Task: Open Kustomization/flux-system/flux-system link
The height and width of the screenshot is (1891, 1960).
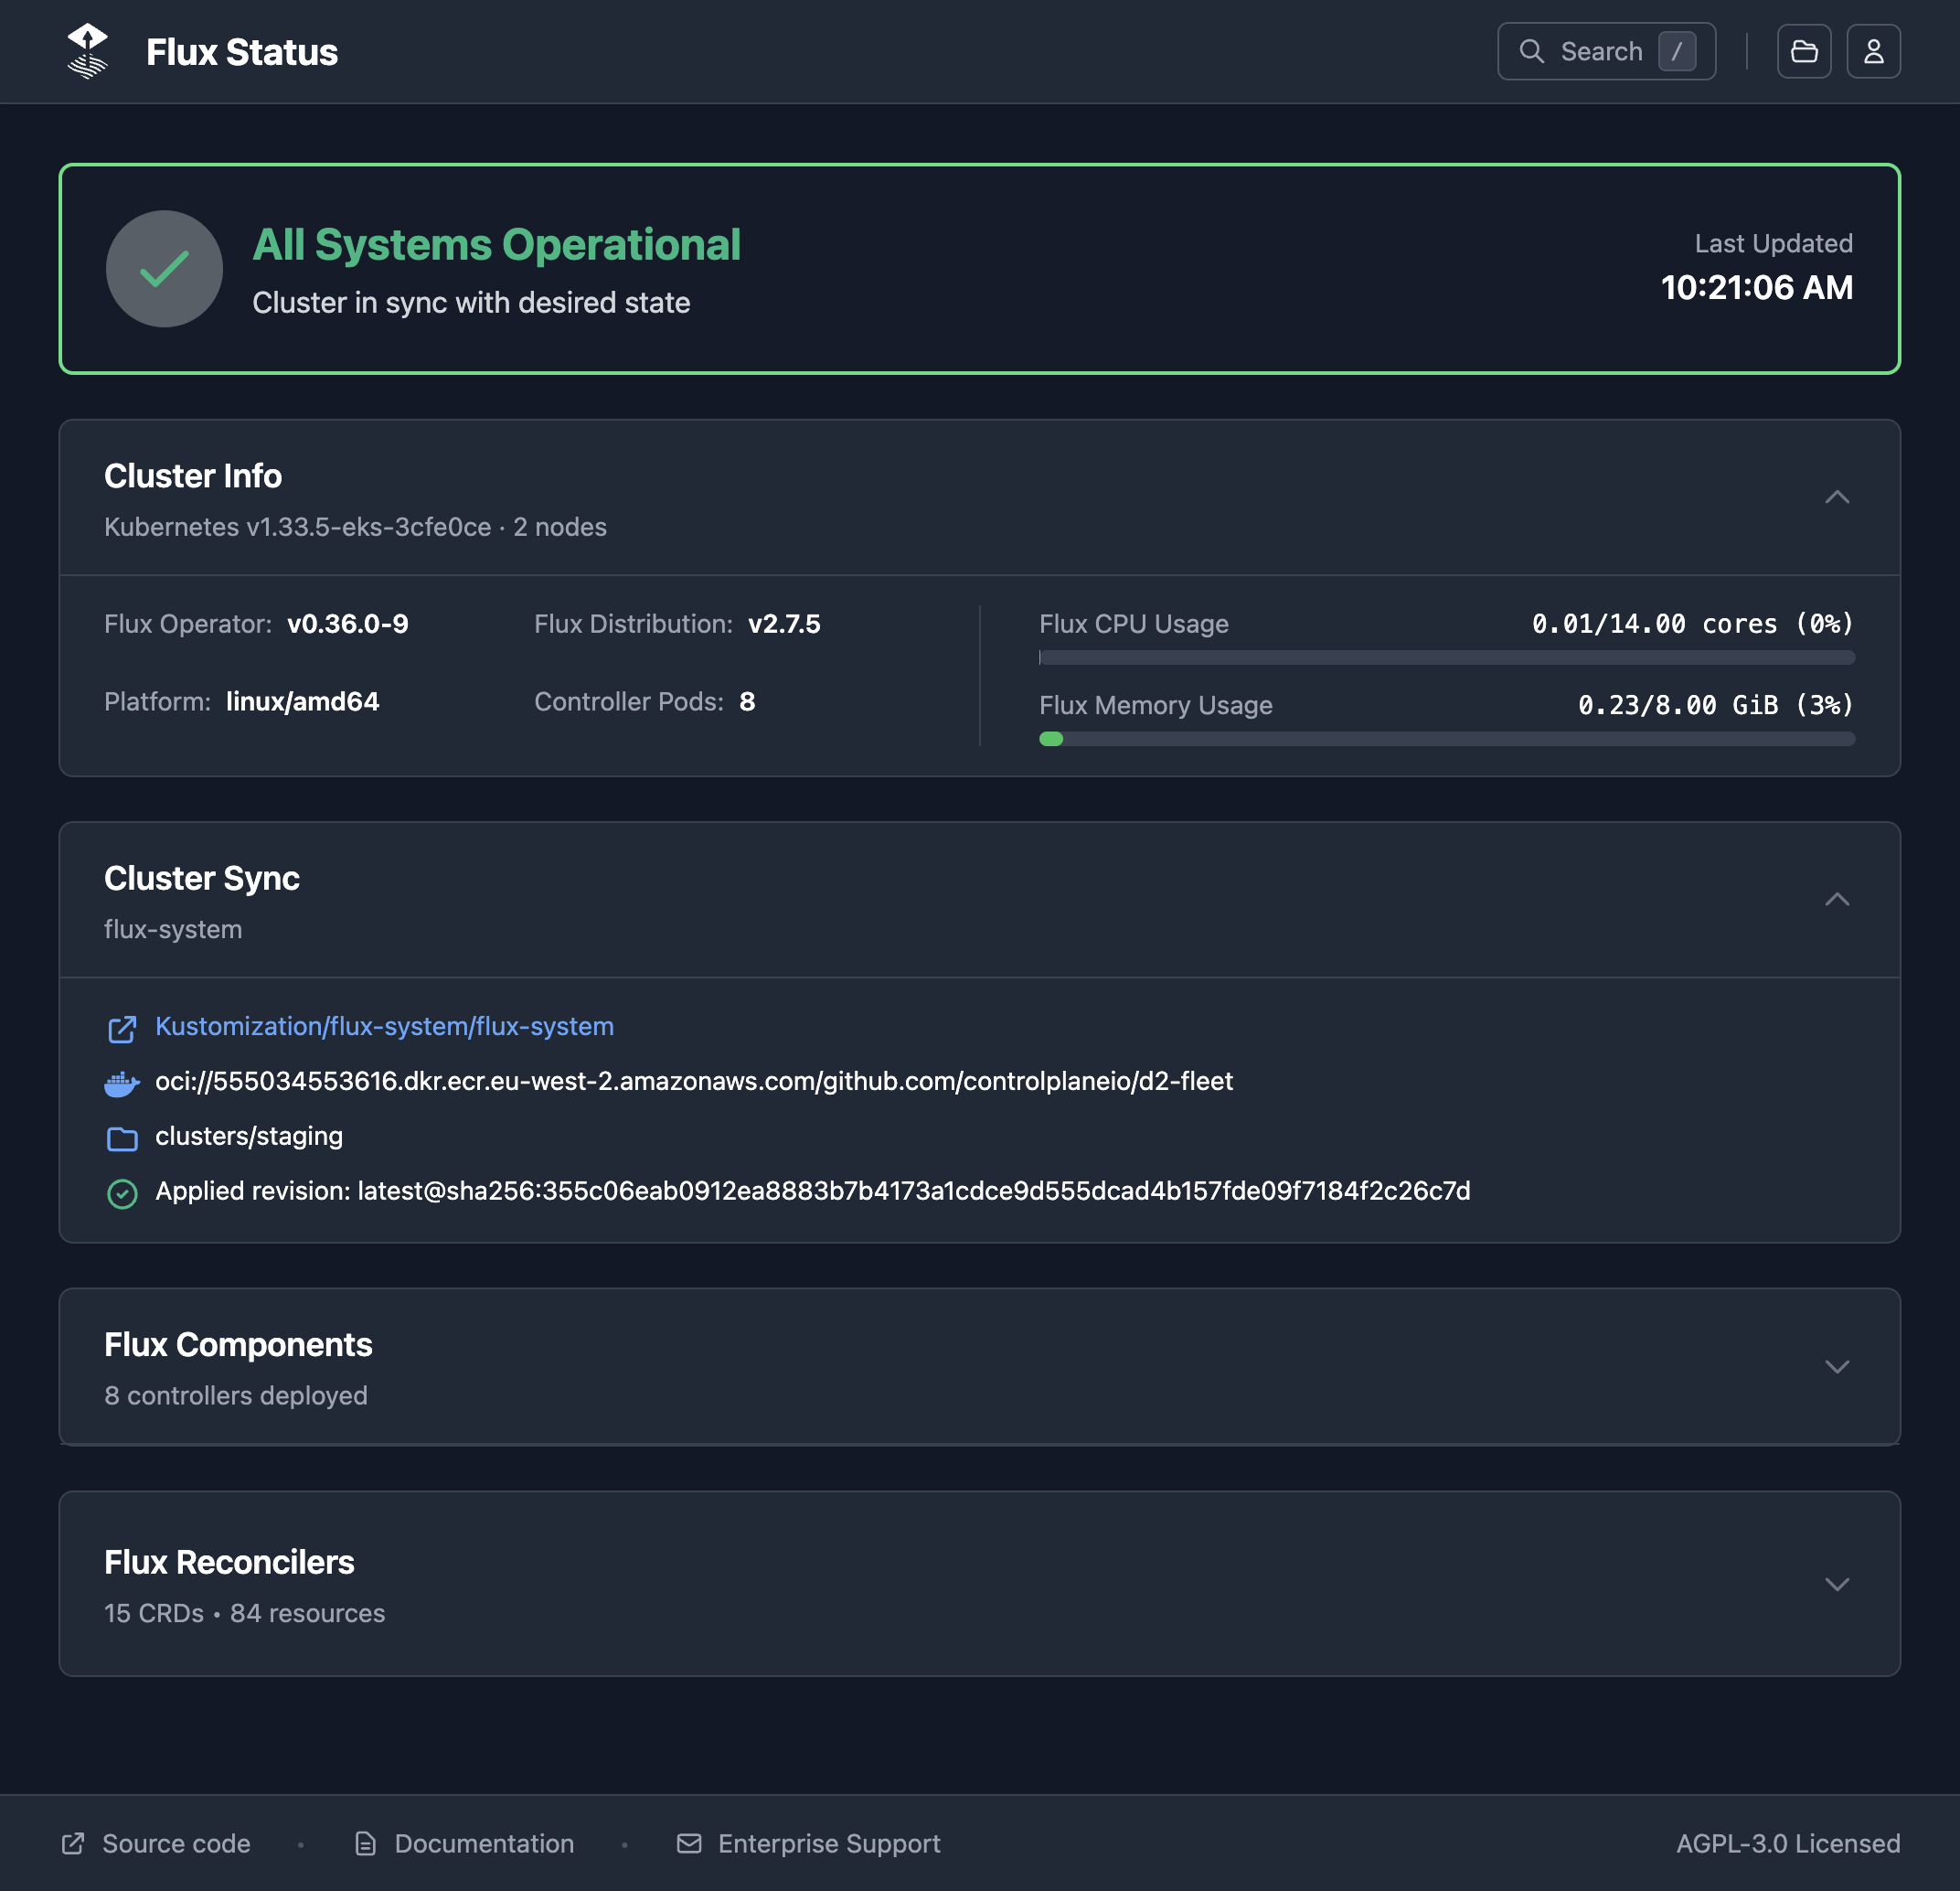Action: tap(384, 1026)
